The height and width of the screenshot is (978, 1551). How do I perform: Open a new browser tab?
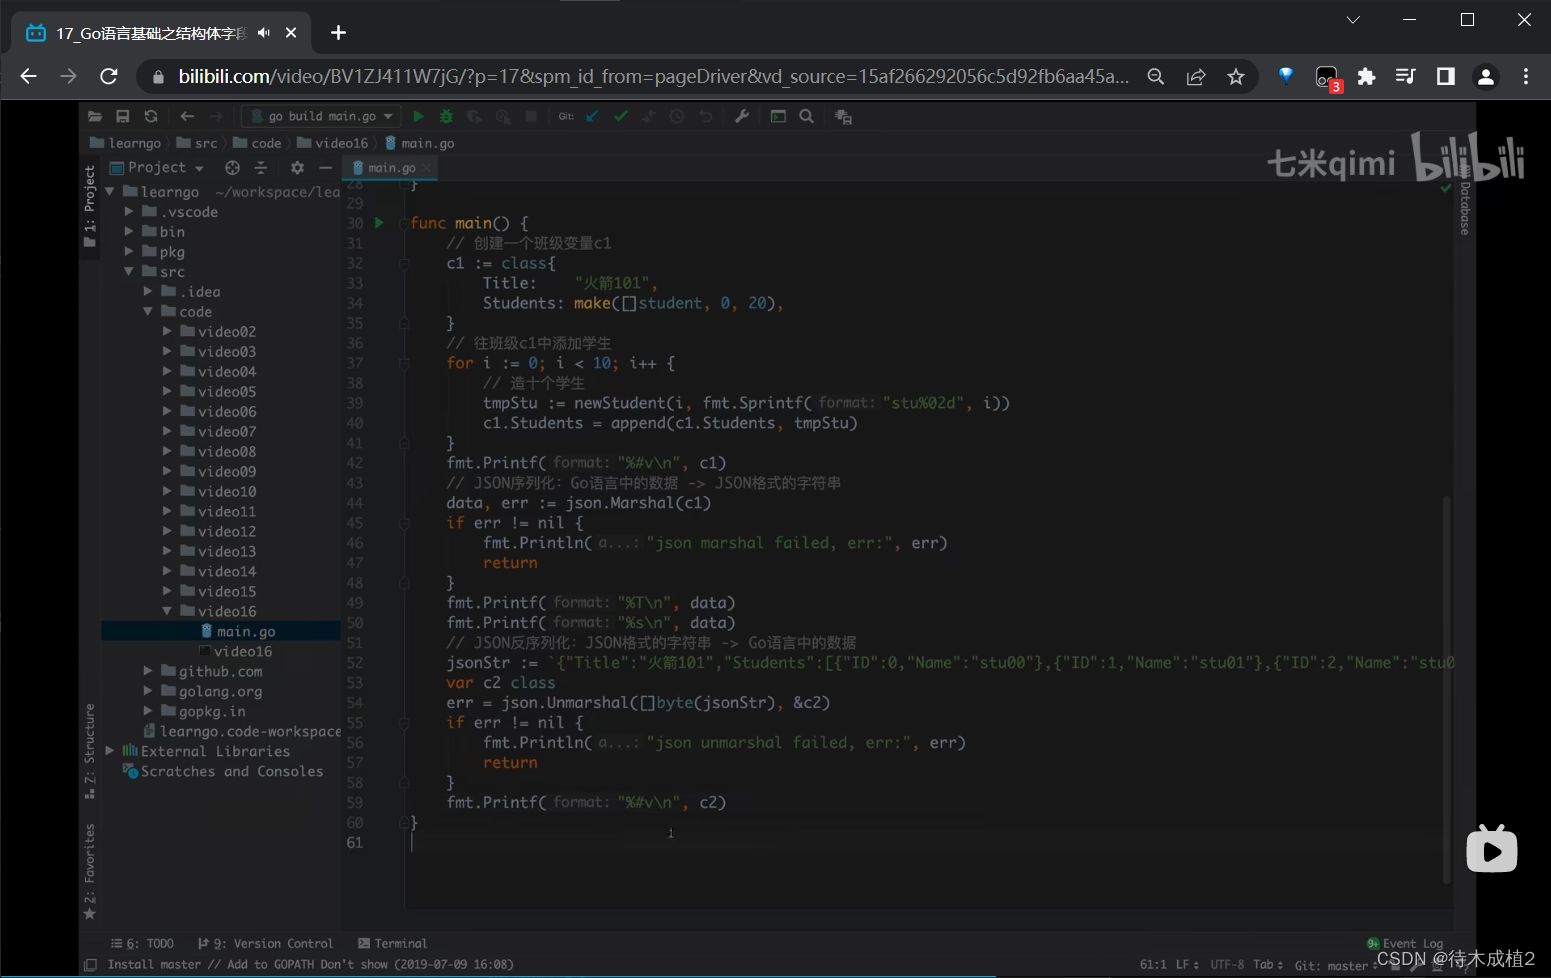coord(338,33)
